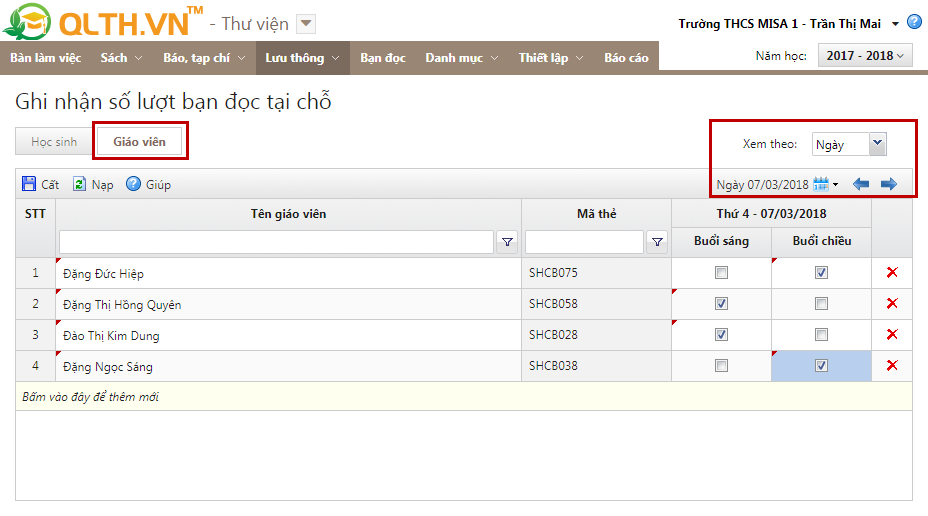Click the Nạp reload icon
Screen dimensions: 928x516
pos(79,184)
